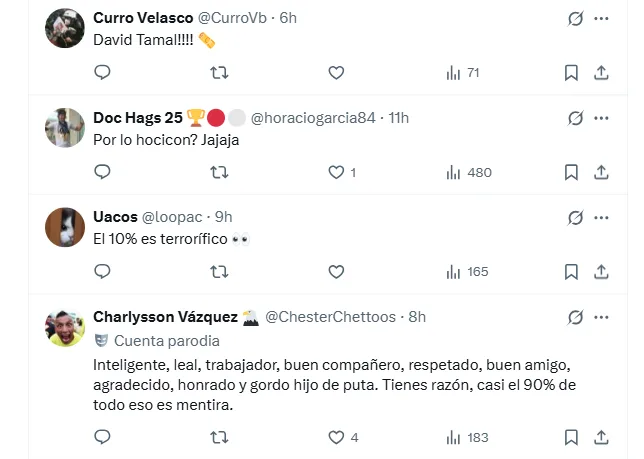Retweet the Uacos post
Image resolution: width=644 pixels, height=459 pixels.
click(219, 271)
